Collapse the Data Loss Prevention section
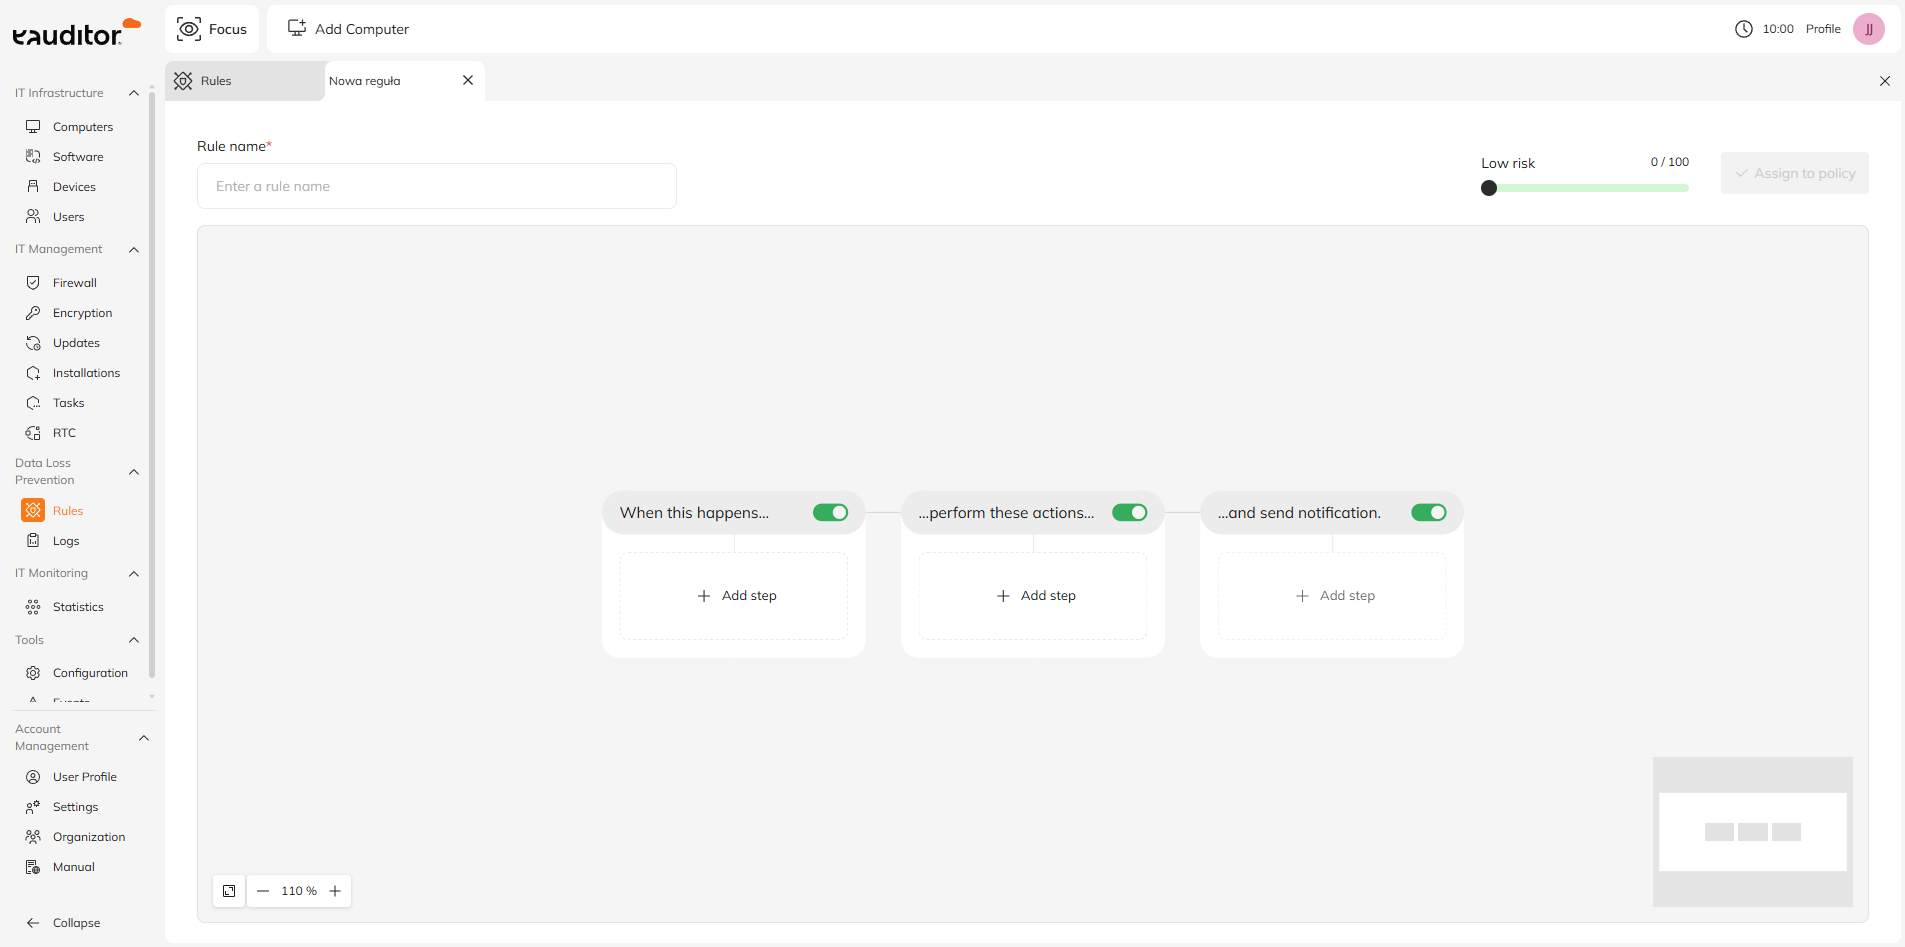 coord(134,472)
